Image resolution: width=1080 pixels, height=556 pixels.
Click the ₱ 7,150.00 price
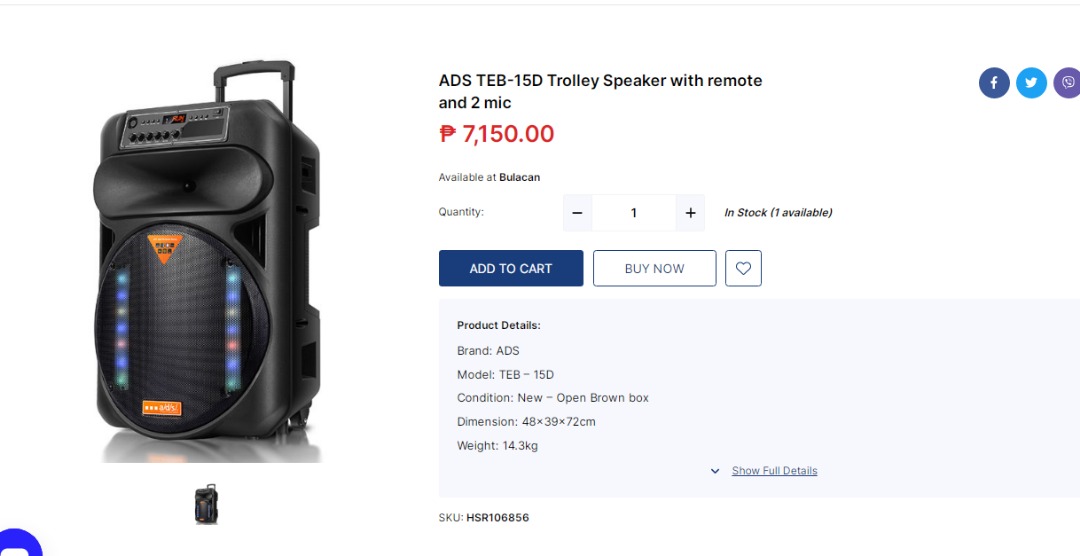497,134
